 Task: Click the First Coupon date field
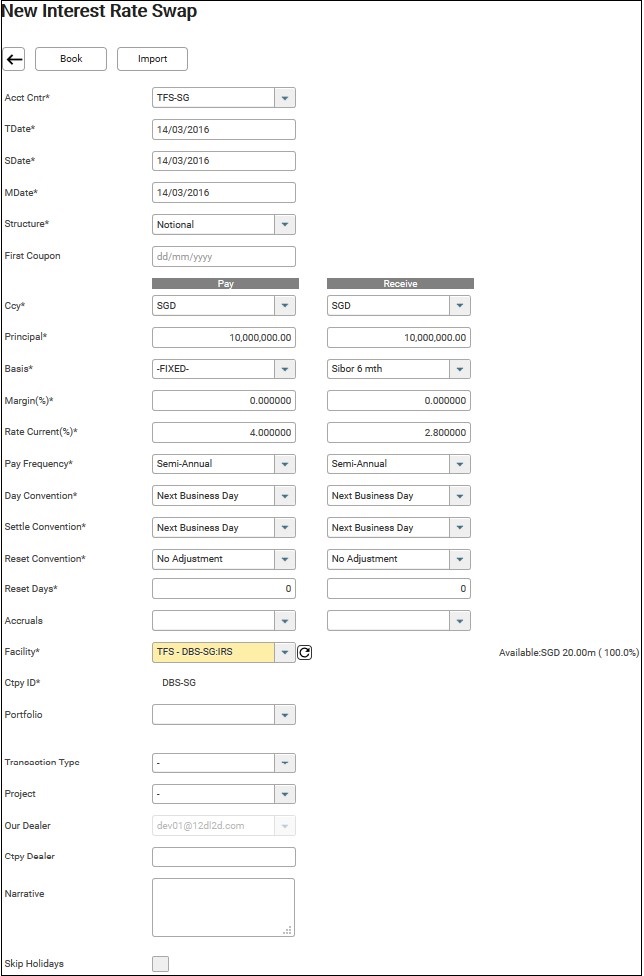[224, 257]
